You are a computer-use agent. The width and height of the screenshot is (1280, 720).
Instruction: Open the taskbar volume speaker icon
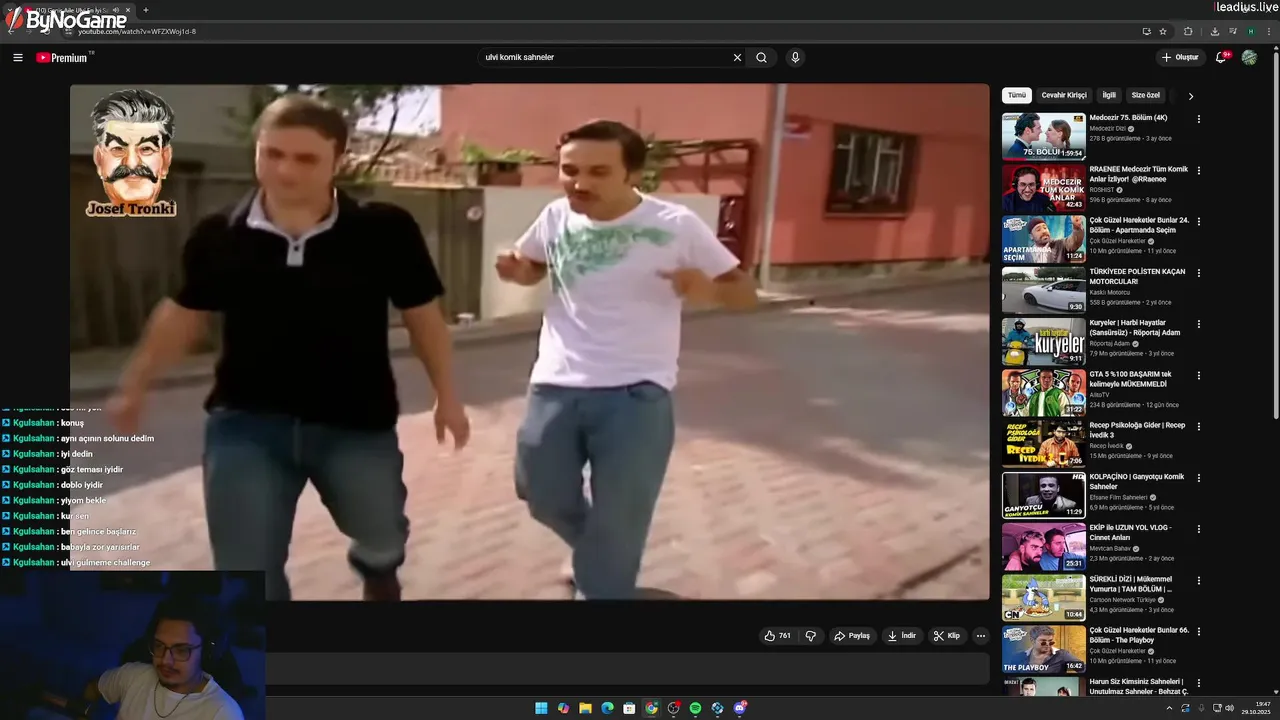[1229, 708]
